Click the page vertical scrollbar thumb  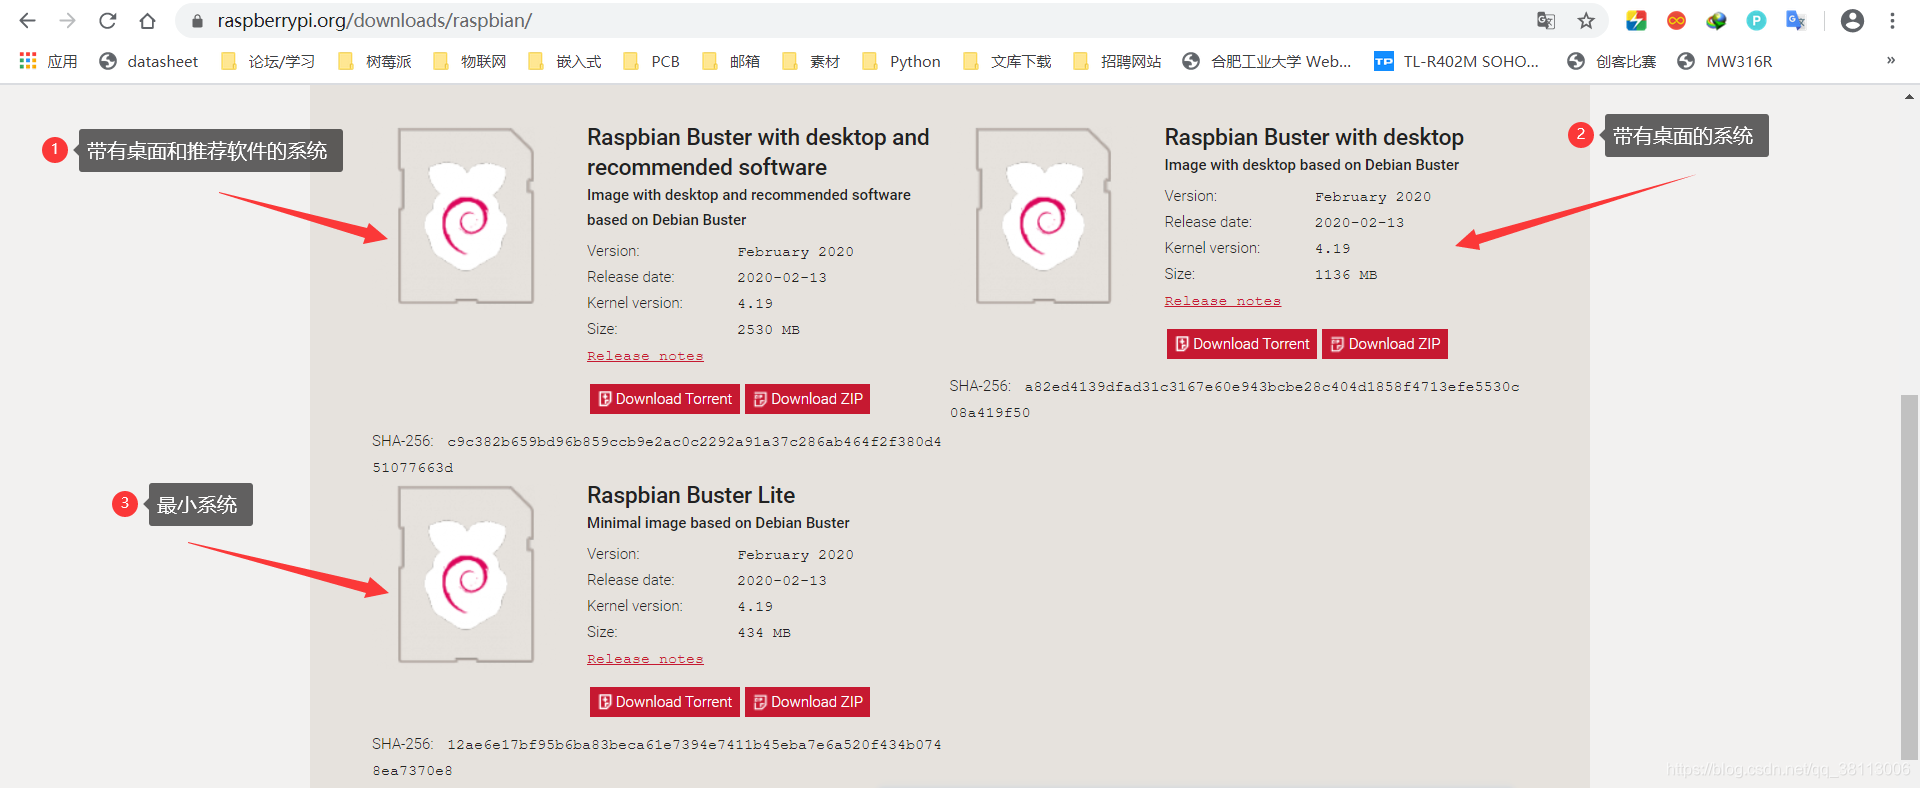click(1909, 575)
